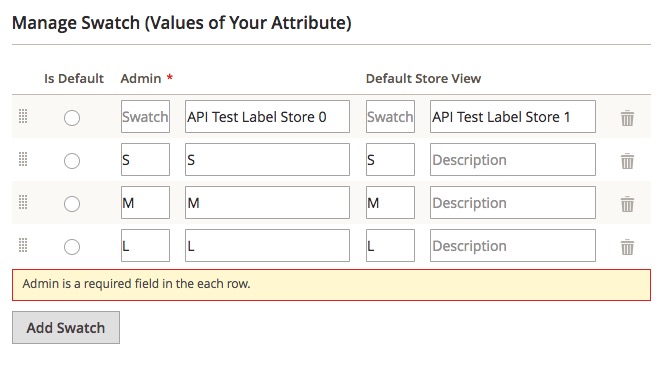Viewport: 667px width, 365px height.
Task: Focus the empty Admin Swatch field in first row
Action: coord(145,117)
